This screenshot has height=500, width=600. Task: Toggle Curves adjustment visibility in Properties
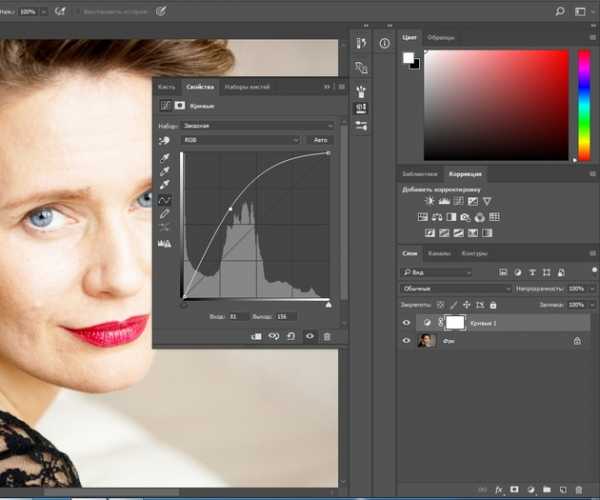[x=310, y=336]
